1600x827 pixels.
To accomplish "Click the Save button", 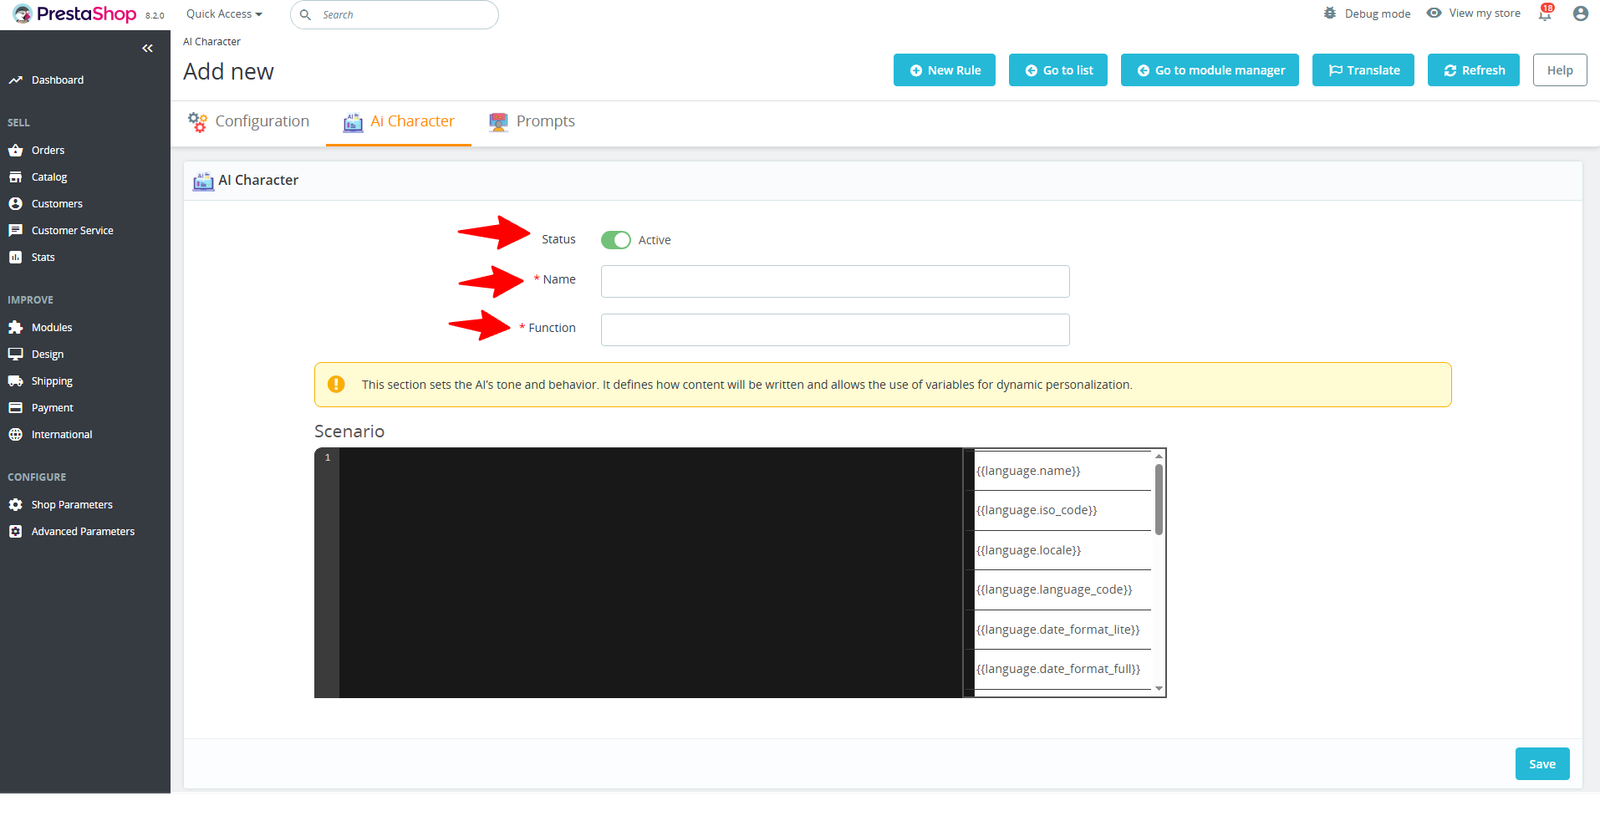I will pyautogui.click(x=1542, y=764).
